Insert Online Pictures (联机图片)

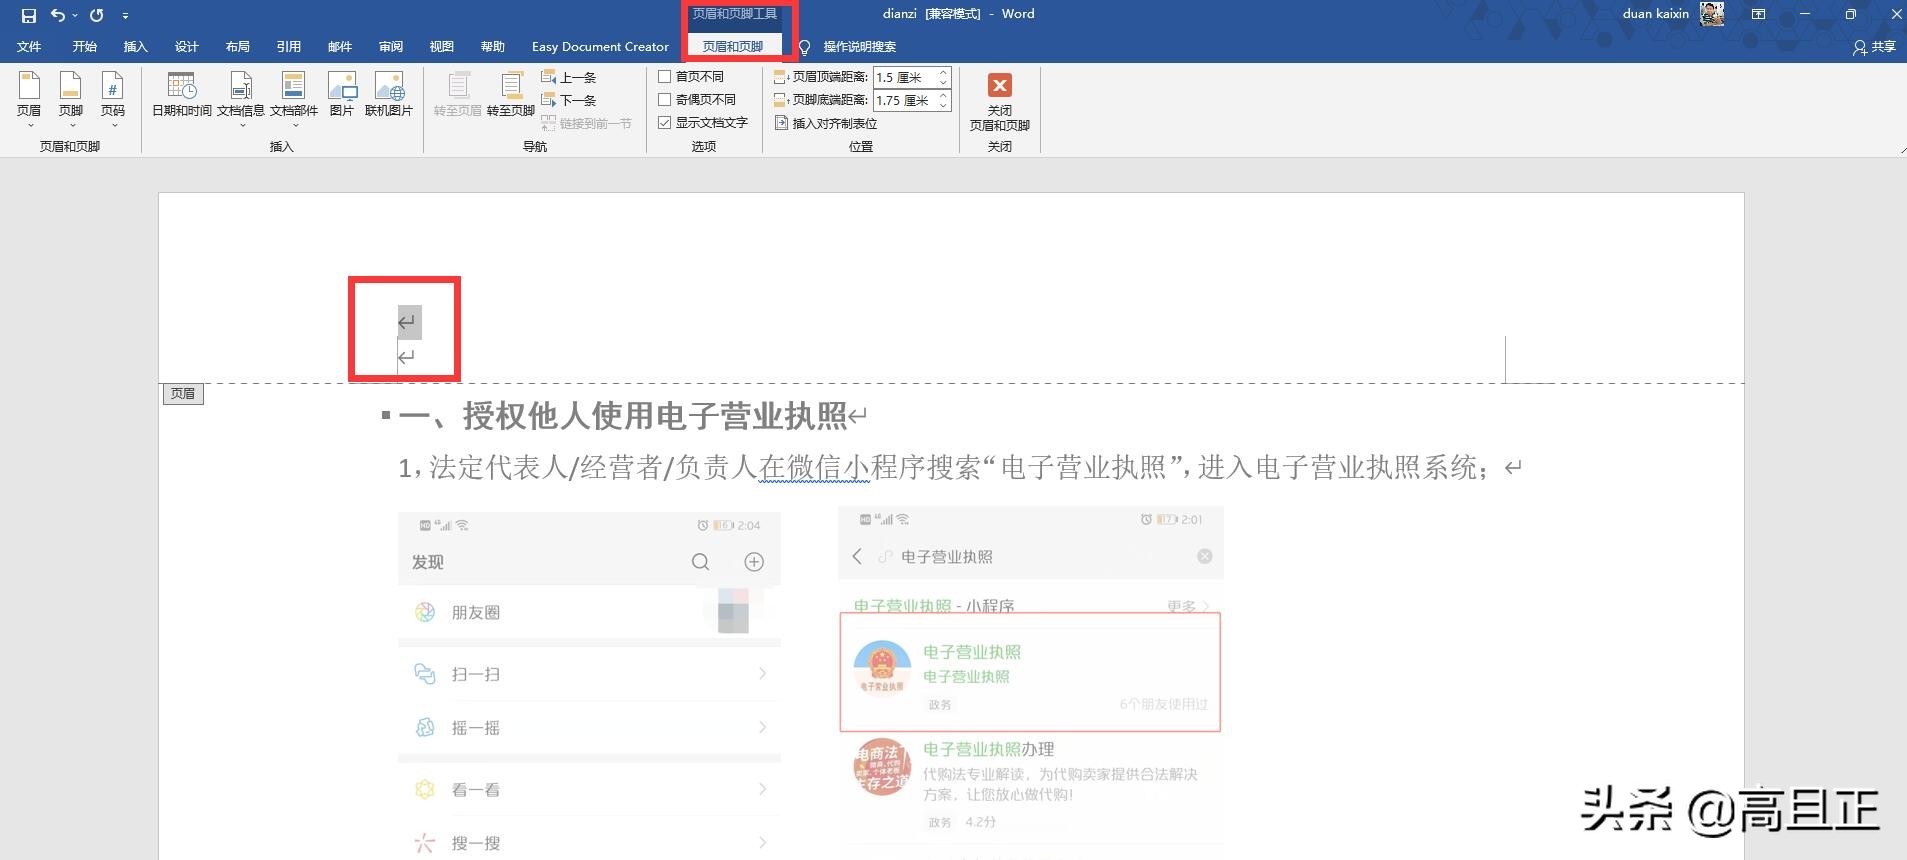389,95
